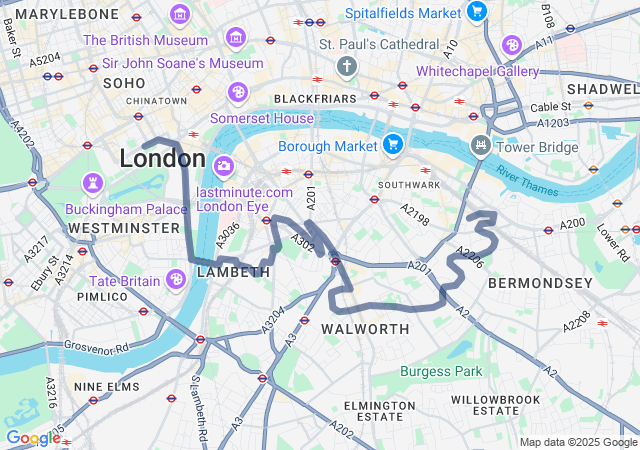Select the Tower Bridge landmark icon
The height and width of the screenshot is (450, 640).
pyautogui.click(x=481, y=146)
